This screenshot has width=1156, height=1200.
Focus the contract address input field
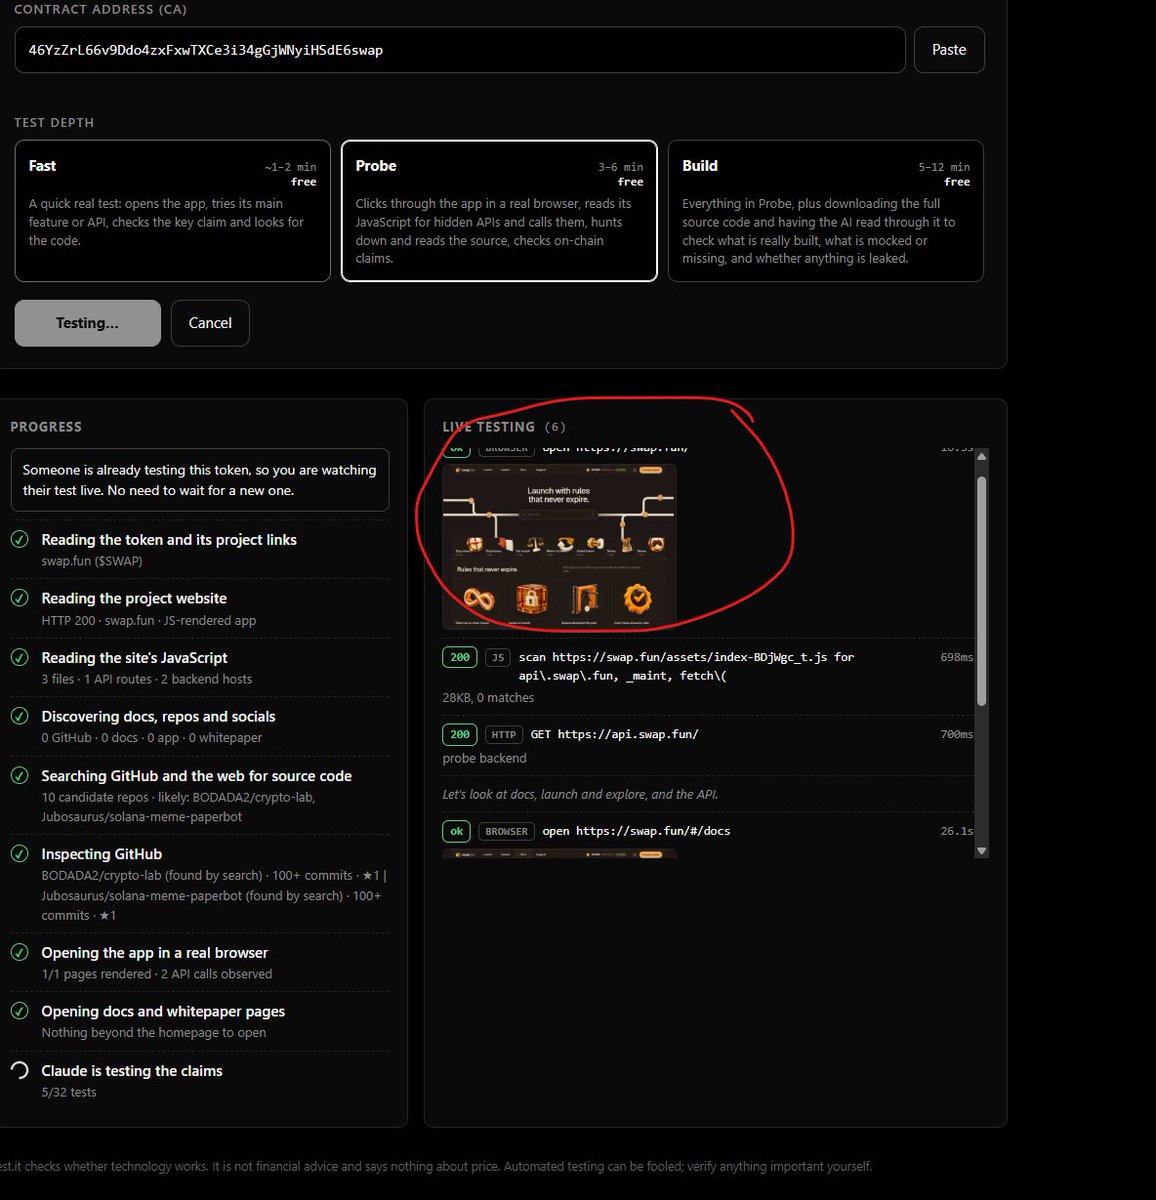click(460, 50)
